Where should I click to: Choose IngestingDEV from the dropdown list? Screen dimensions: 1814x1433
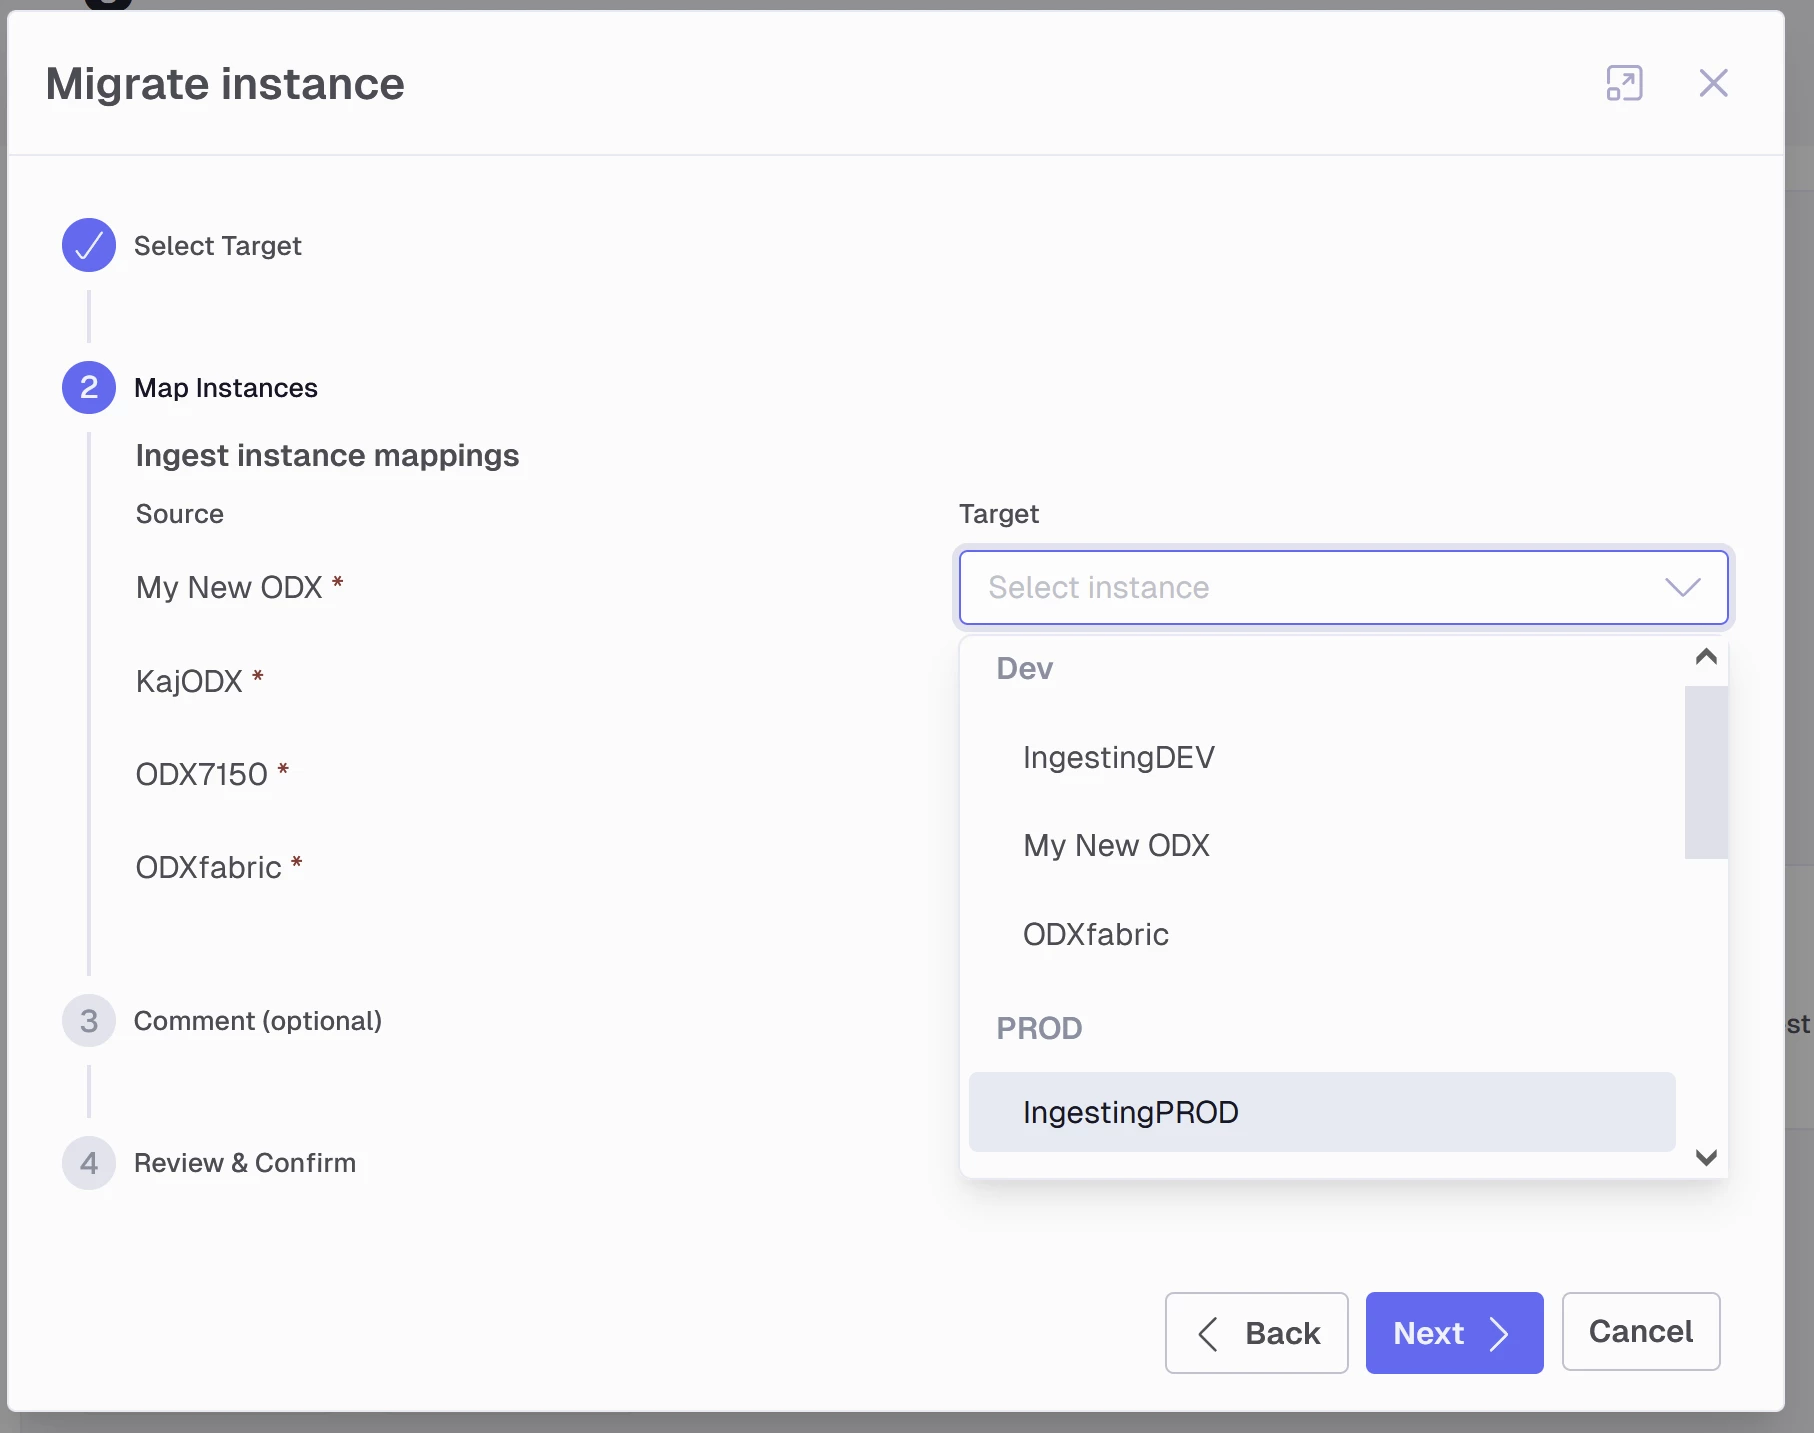1118,757
